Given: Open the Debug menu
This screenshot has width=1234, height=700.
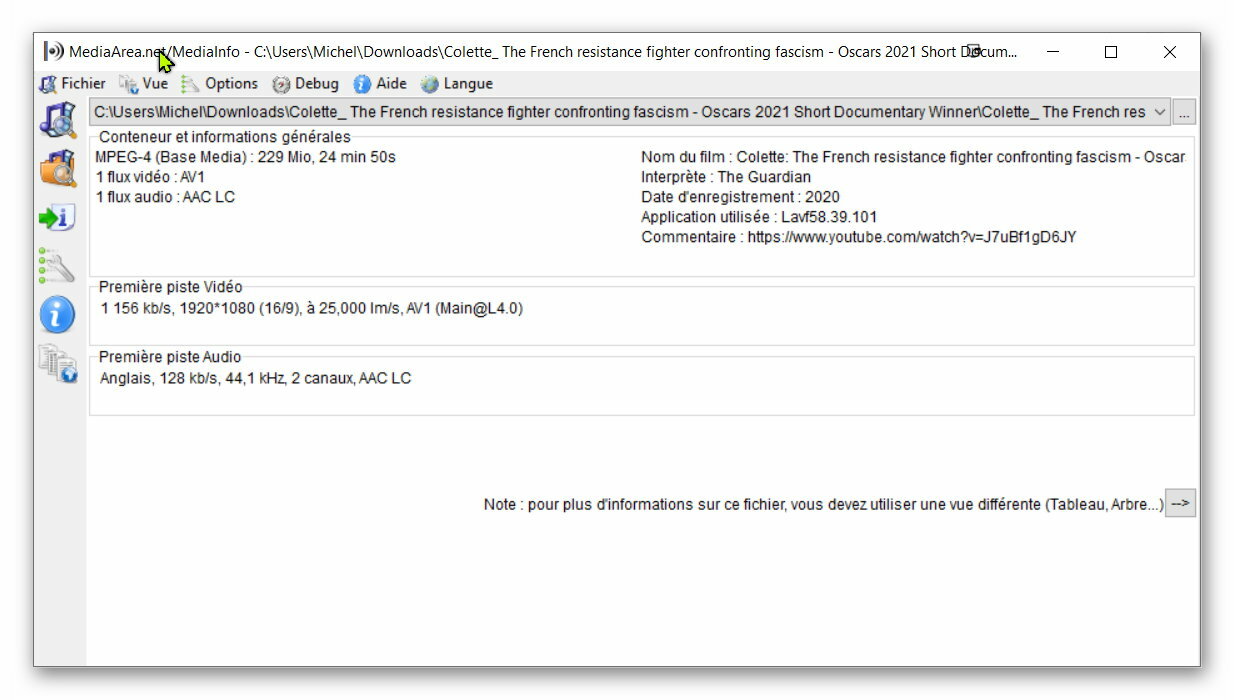Looking at the screenshot, I should click(306, 84).
